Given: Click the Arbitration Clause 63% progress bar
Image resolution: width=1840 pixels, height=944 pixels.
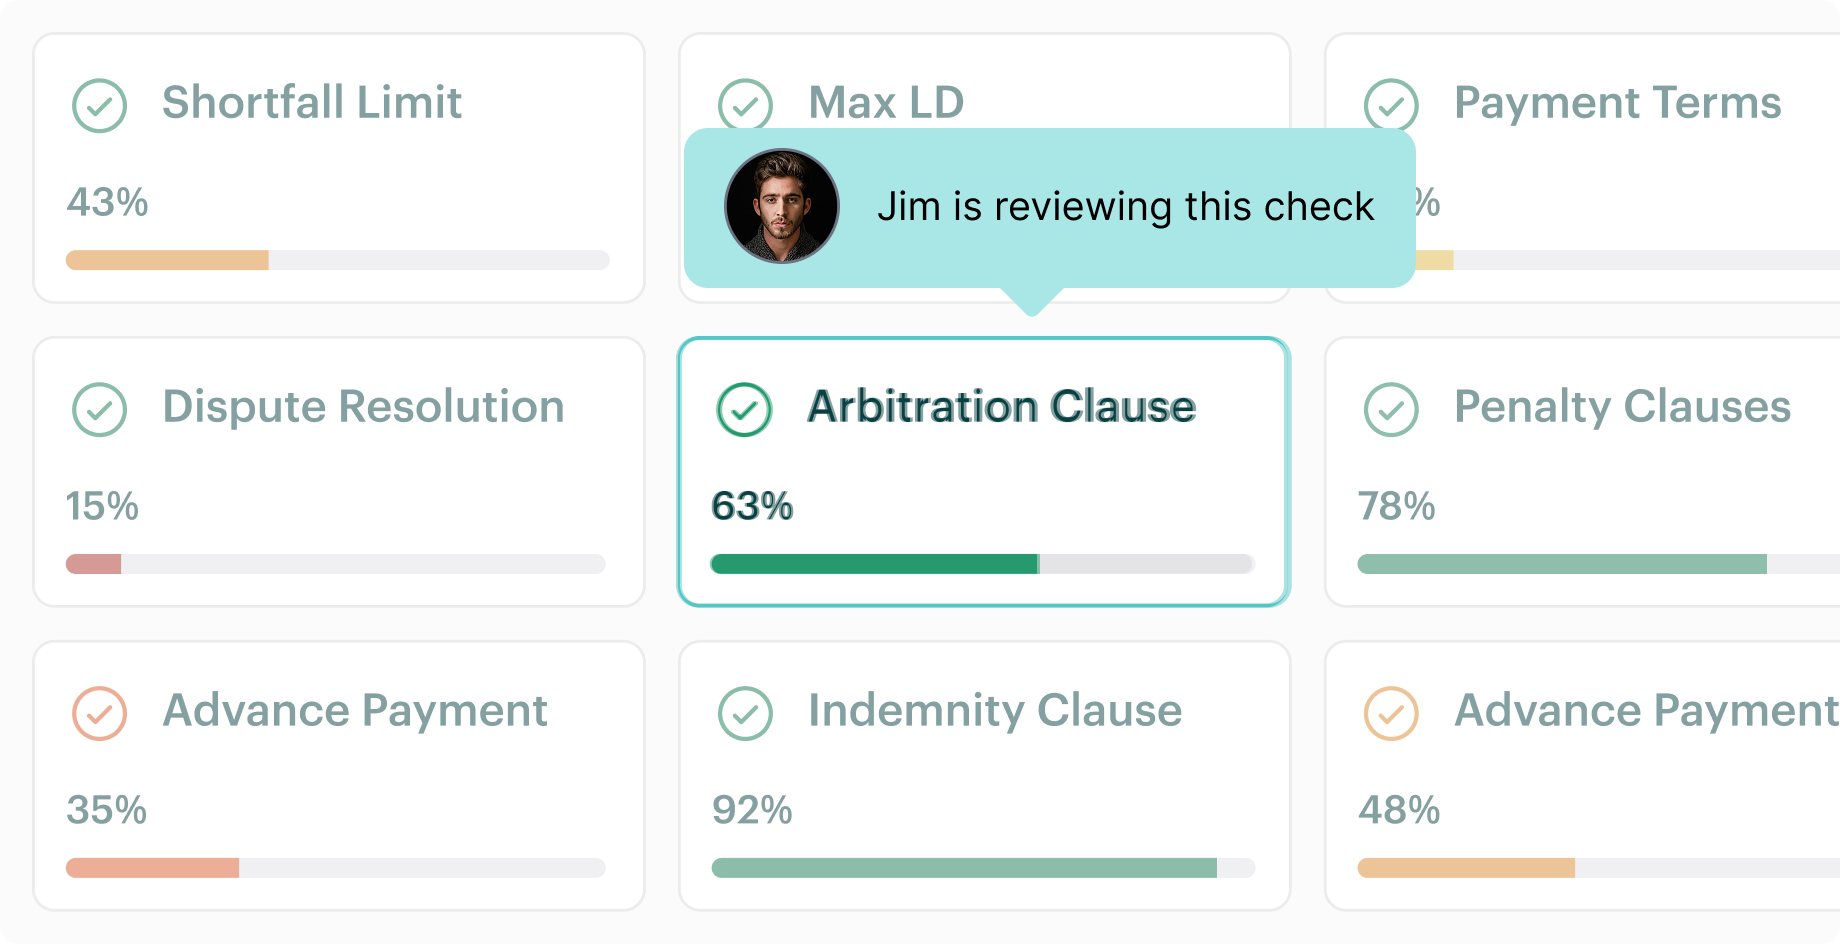Looking at the screenshot, I should click(982, 564).
